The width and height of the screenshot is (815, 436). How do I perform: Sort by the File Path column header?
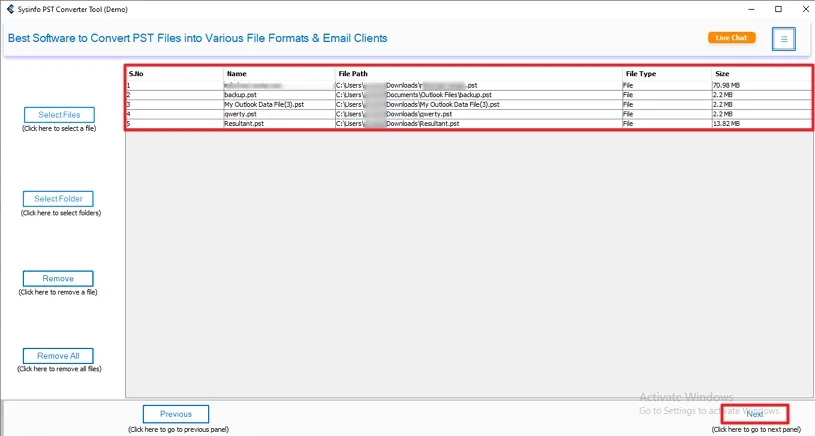(x=479, y=74)
